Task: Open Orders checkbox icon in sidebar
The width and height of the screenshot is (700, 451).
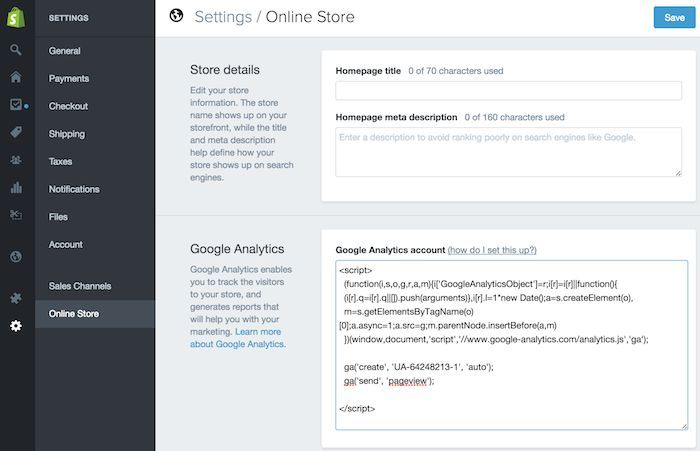Action: (16, 104)
